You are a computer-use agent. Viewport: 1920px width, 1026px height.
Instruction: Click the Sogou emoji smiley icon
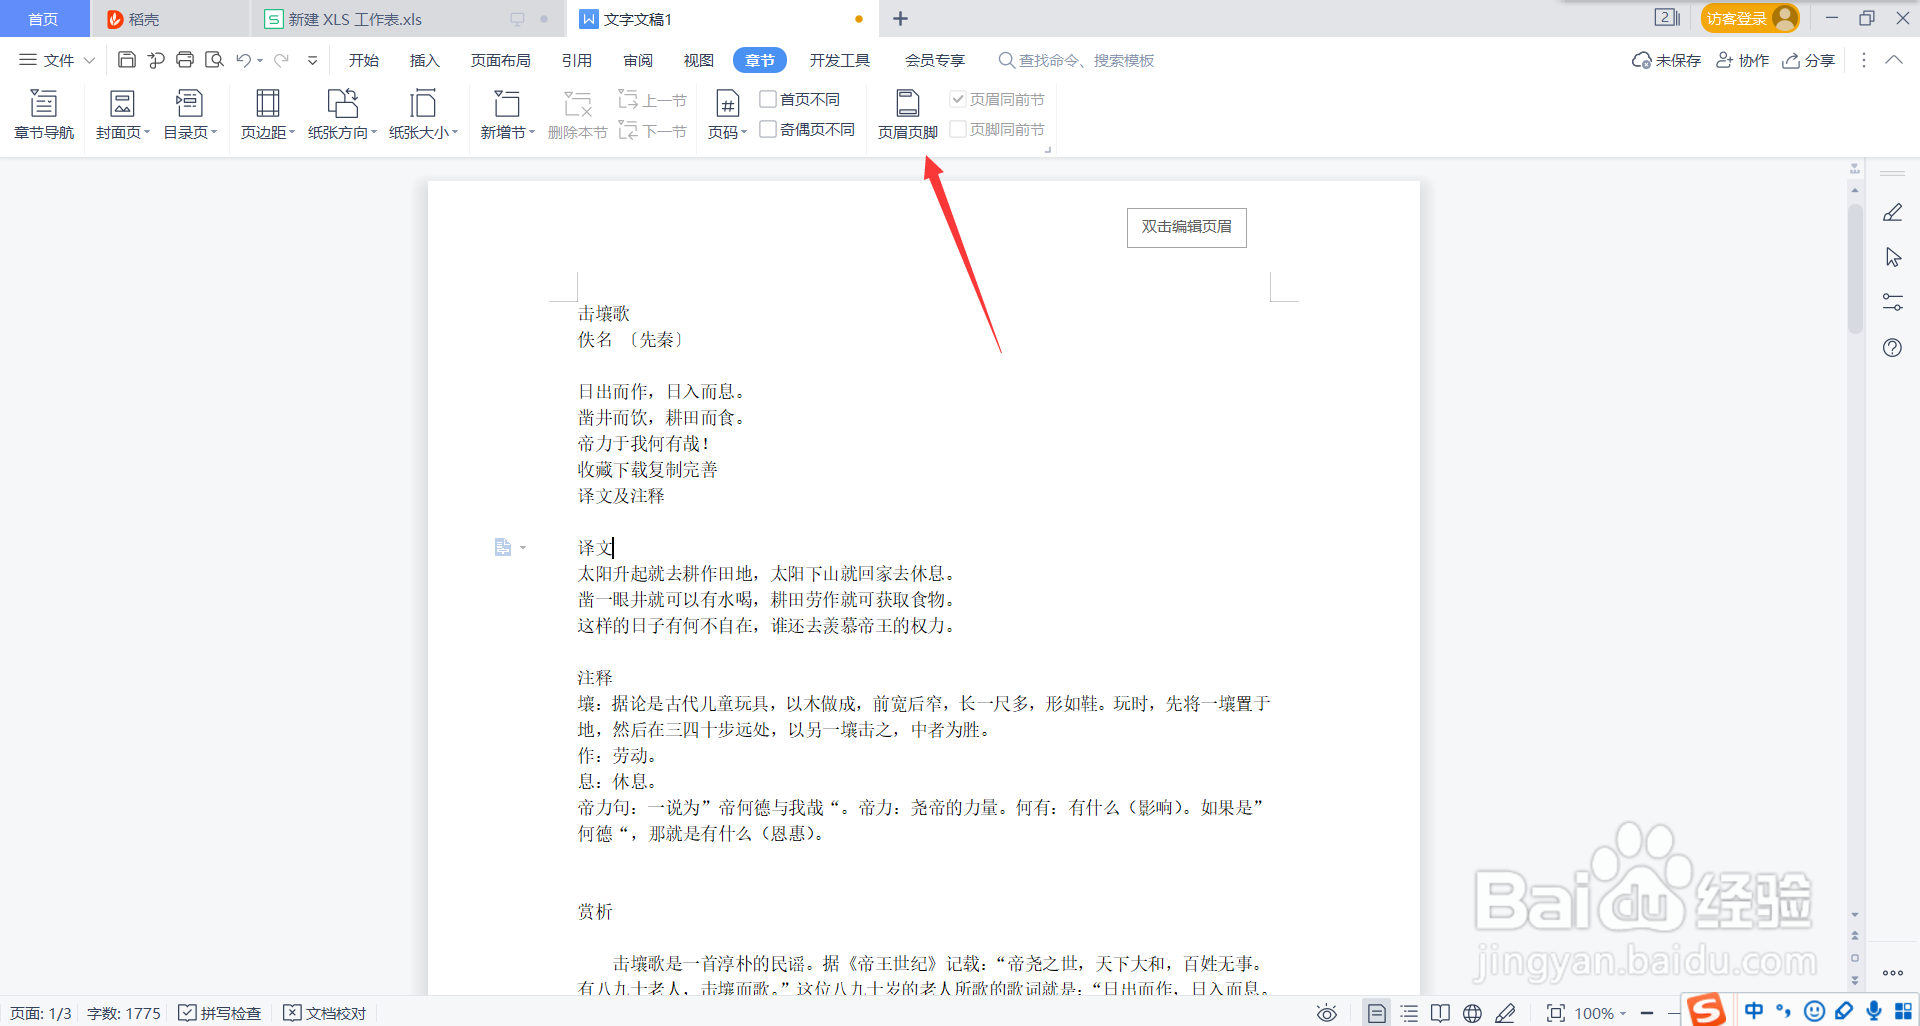click(x=1814, y=1011)
